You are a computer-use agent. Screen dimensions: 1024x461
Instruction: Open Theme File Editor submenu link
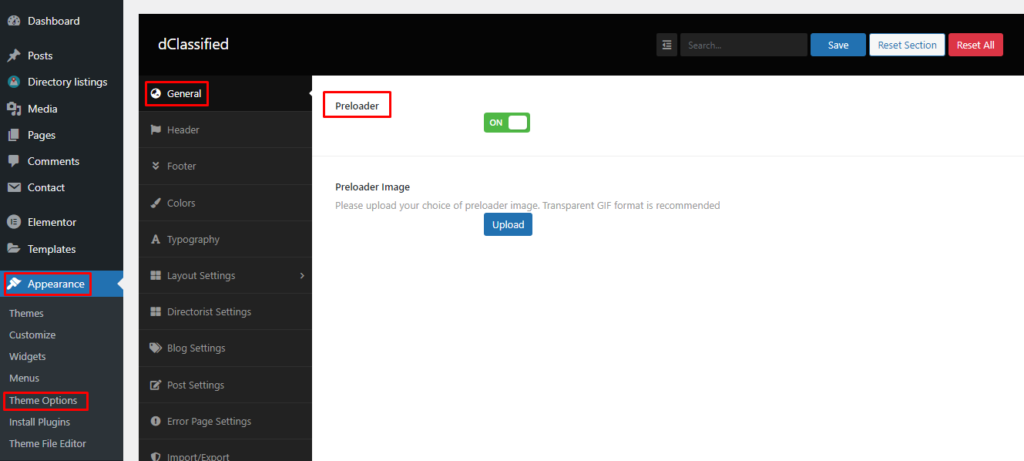pos(47,443)
